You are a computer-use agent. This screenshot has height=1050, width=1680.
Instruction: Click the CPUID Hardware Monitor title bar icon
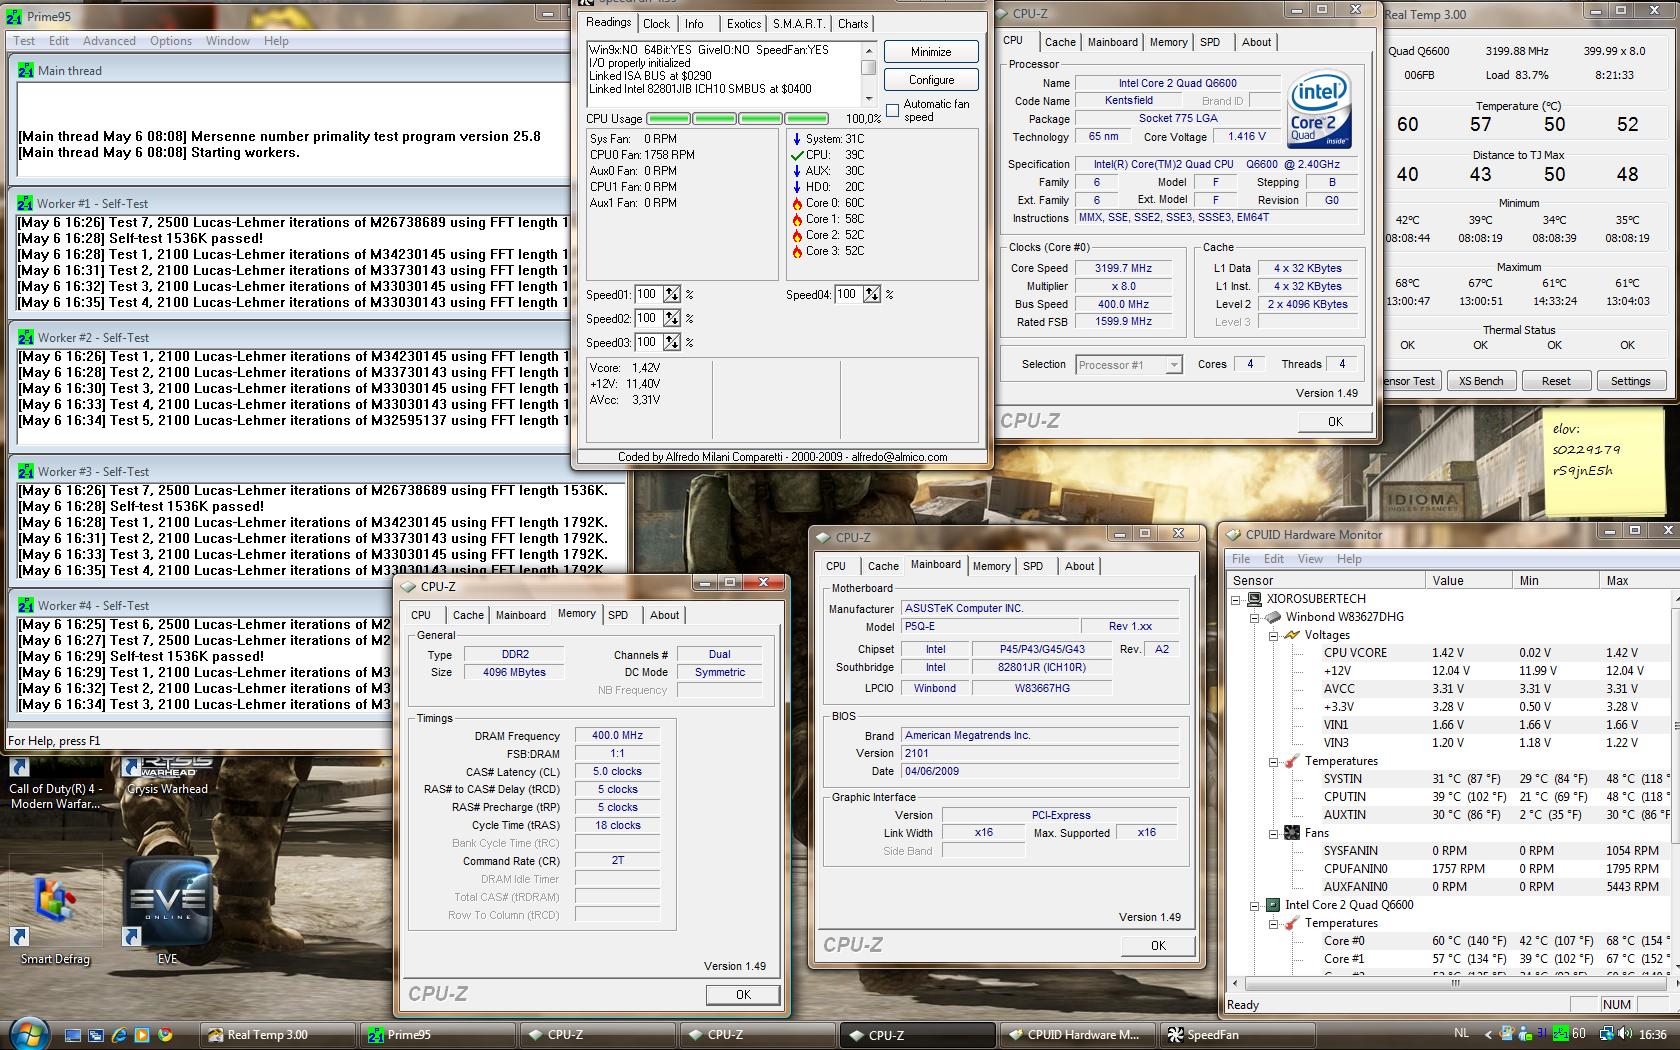point(1234,535)
